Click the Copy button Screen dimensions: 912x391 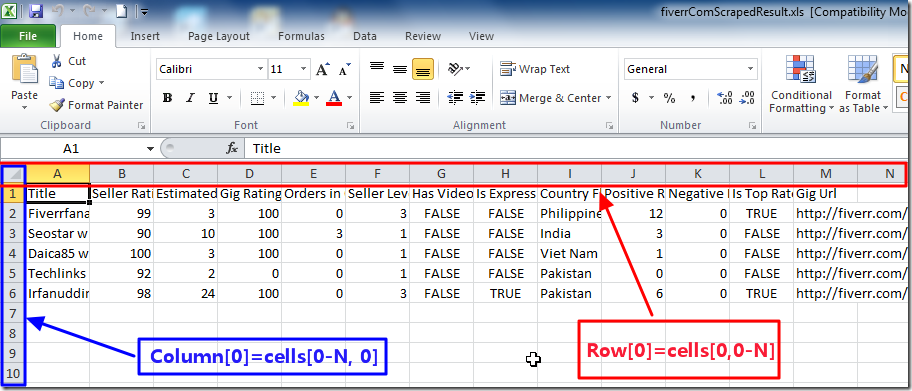pyautogui.click(x=72, y=83)
